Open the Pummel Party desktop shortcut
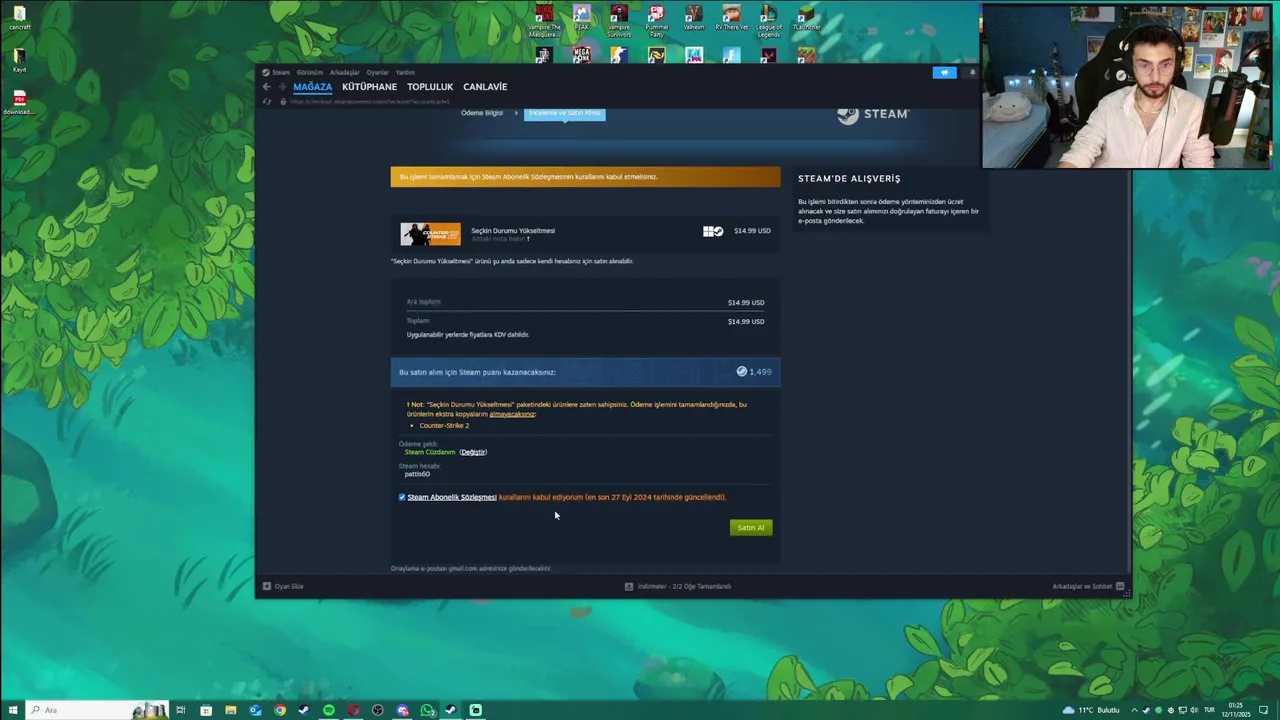1280x720 pixels. pos(656,21)
